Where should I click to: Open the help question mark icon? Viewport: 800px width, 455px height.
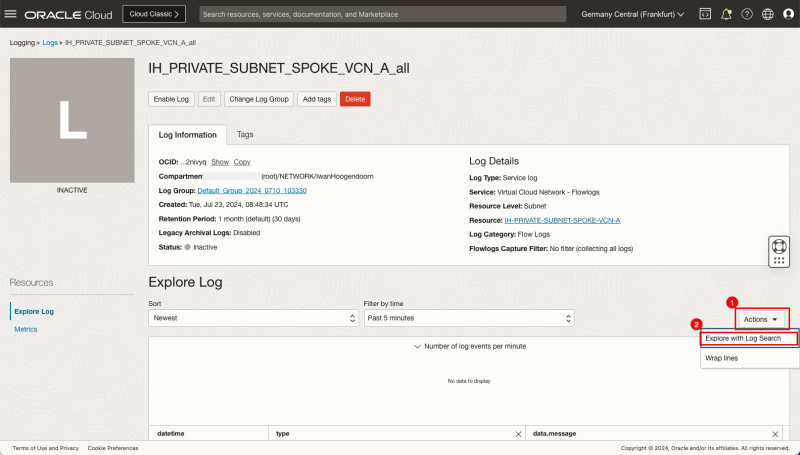click(x=746, y=15)
